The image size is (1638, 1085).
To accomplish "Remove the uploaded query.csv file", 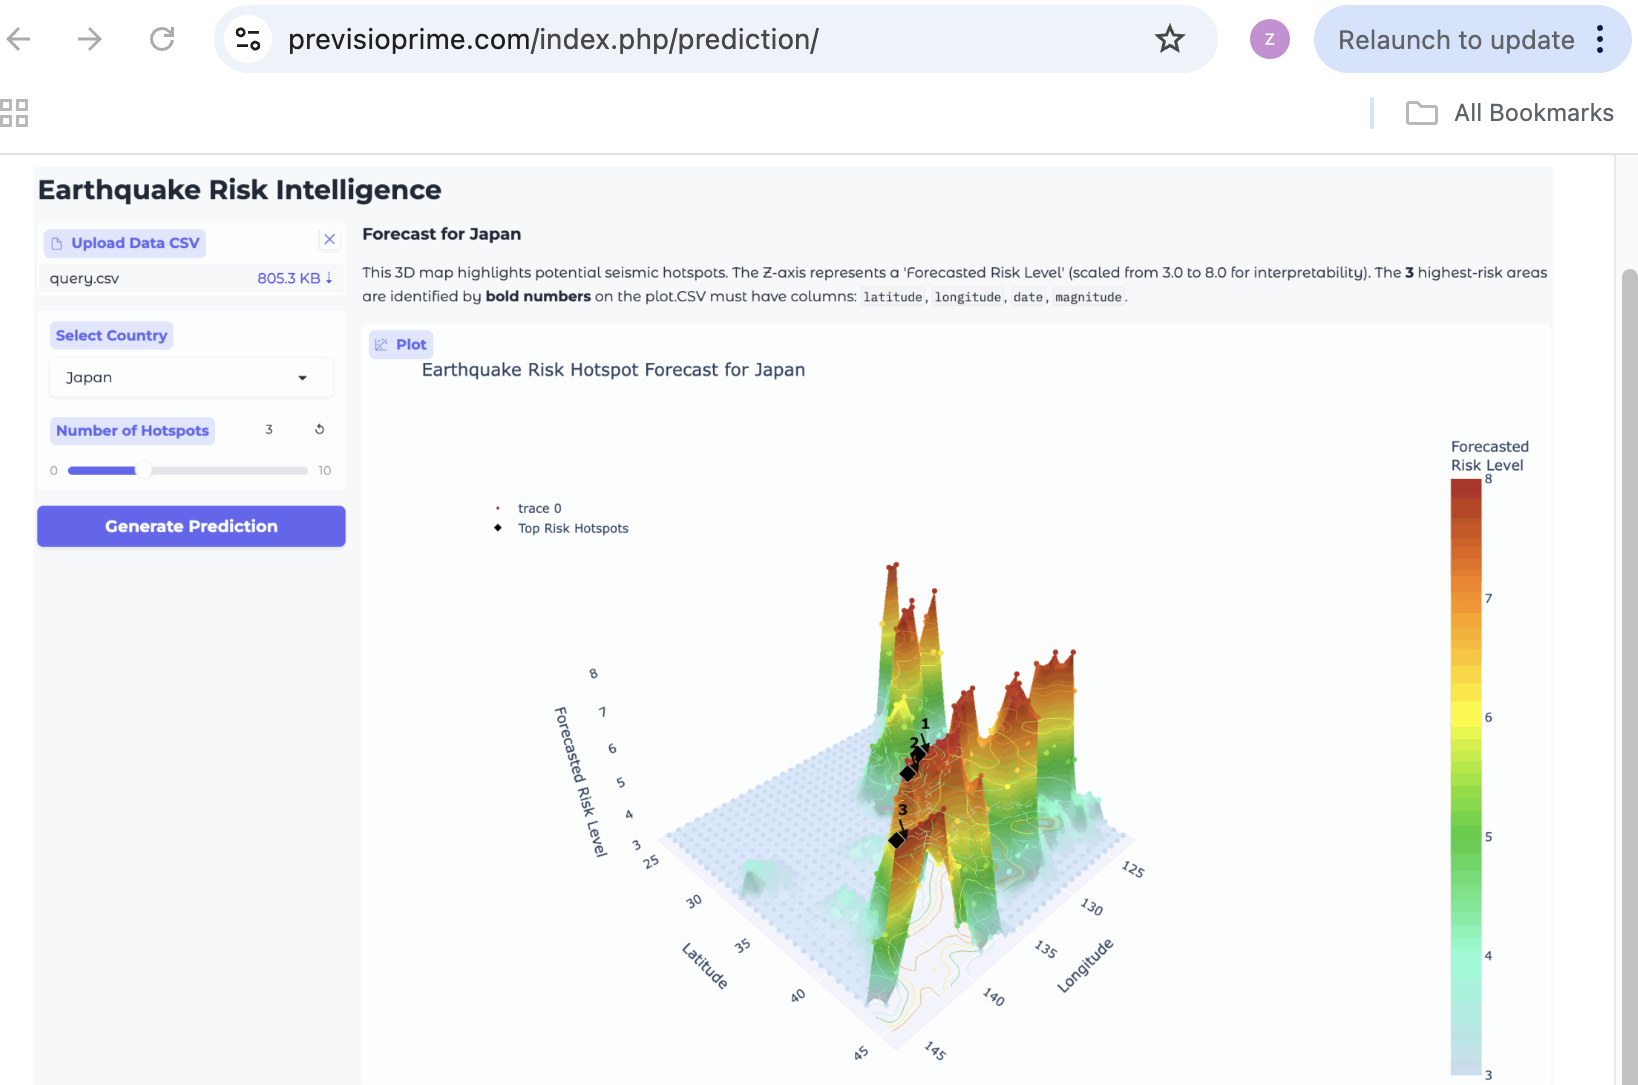I will pyautogui.click(x=329, y=240).
